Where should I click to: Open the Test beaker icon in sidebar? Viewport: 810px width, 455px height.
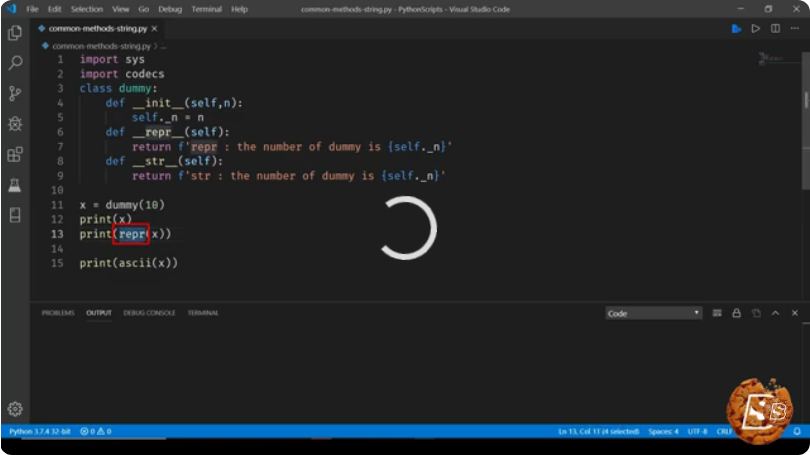(x=15, y=185)
